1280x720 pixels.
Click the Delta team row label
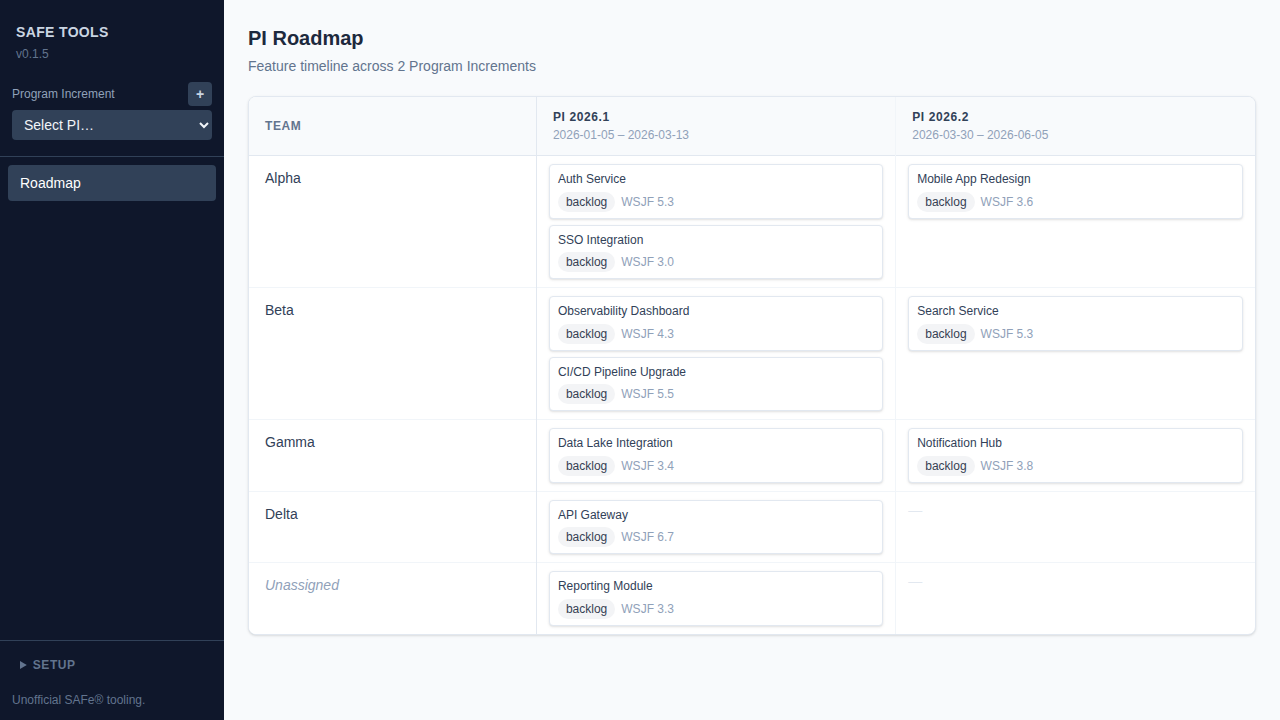click(281, 514)
